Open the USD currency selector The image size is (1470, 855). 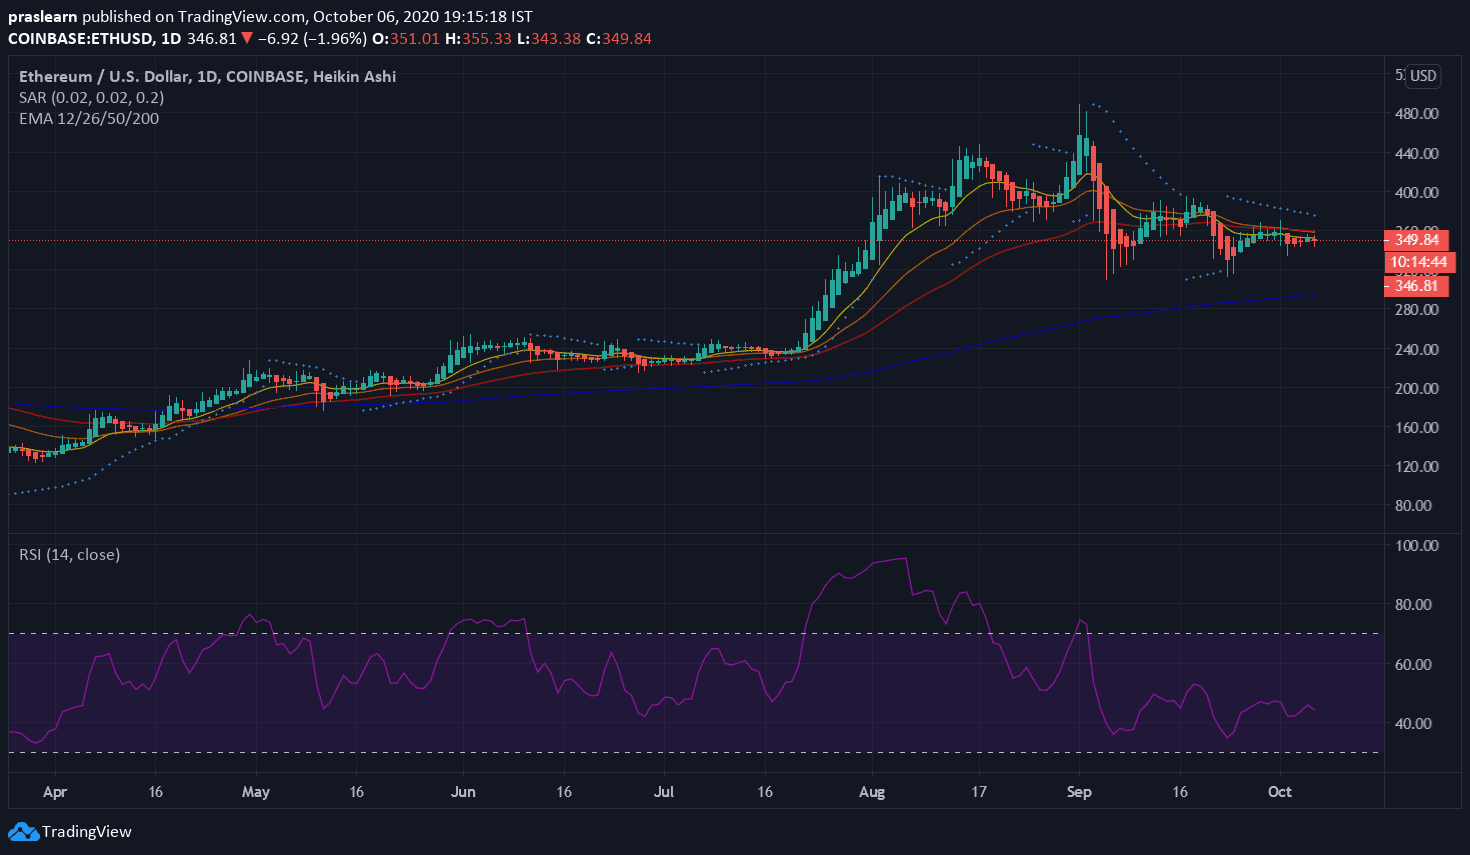(x=1423, y=76)
